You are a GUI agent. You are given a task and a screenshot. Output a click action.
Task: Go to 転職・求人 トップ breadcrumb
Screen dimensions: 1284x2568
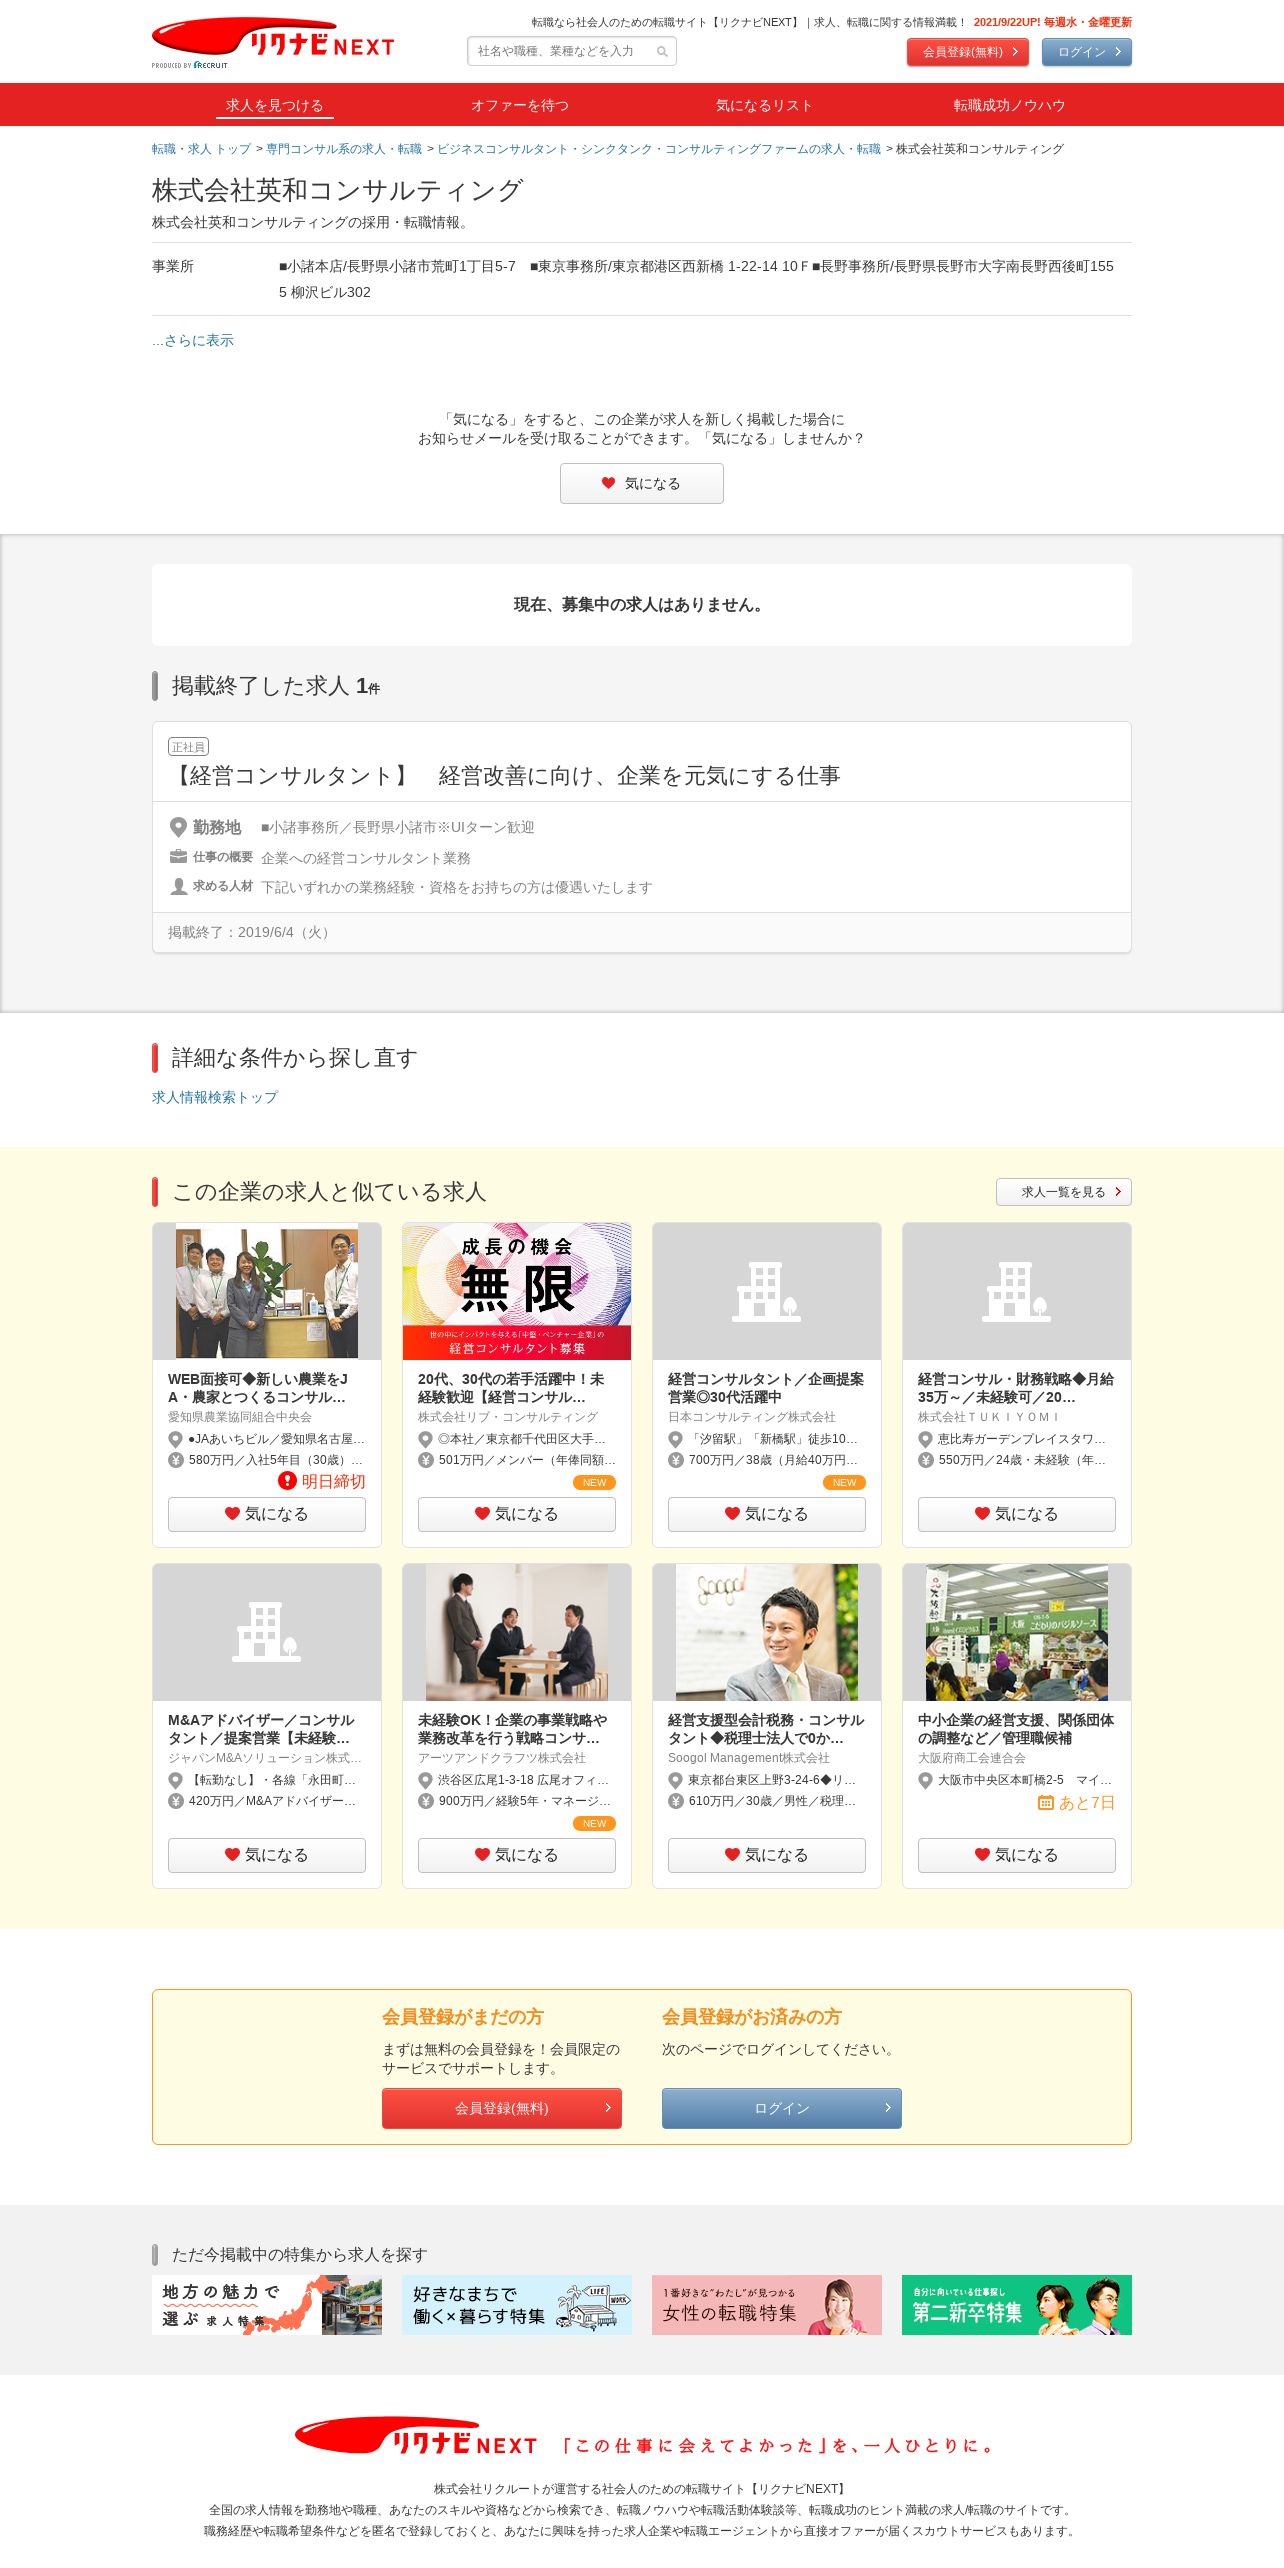201,149
